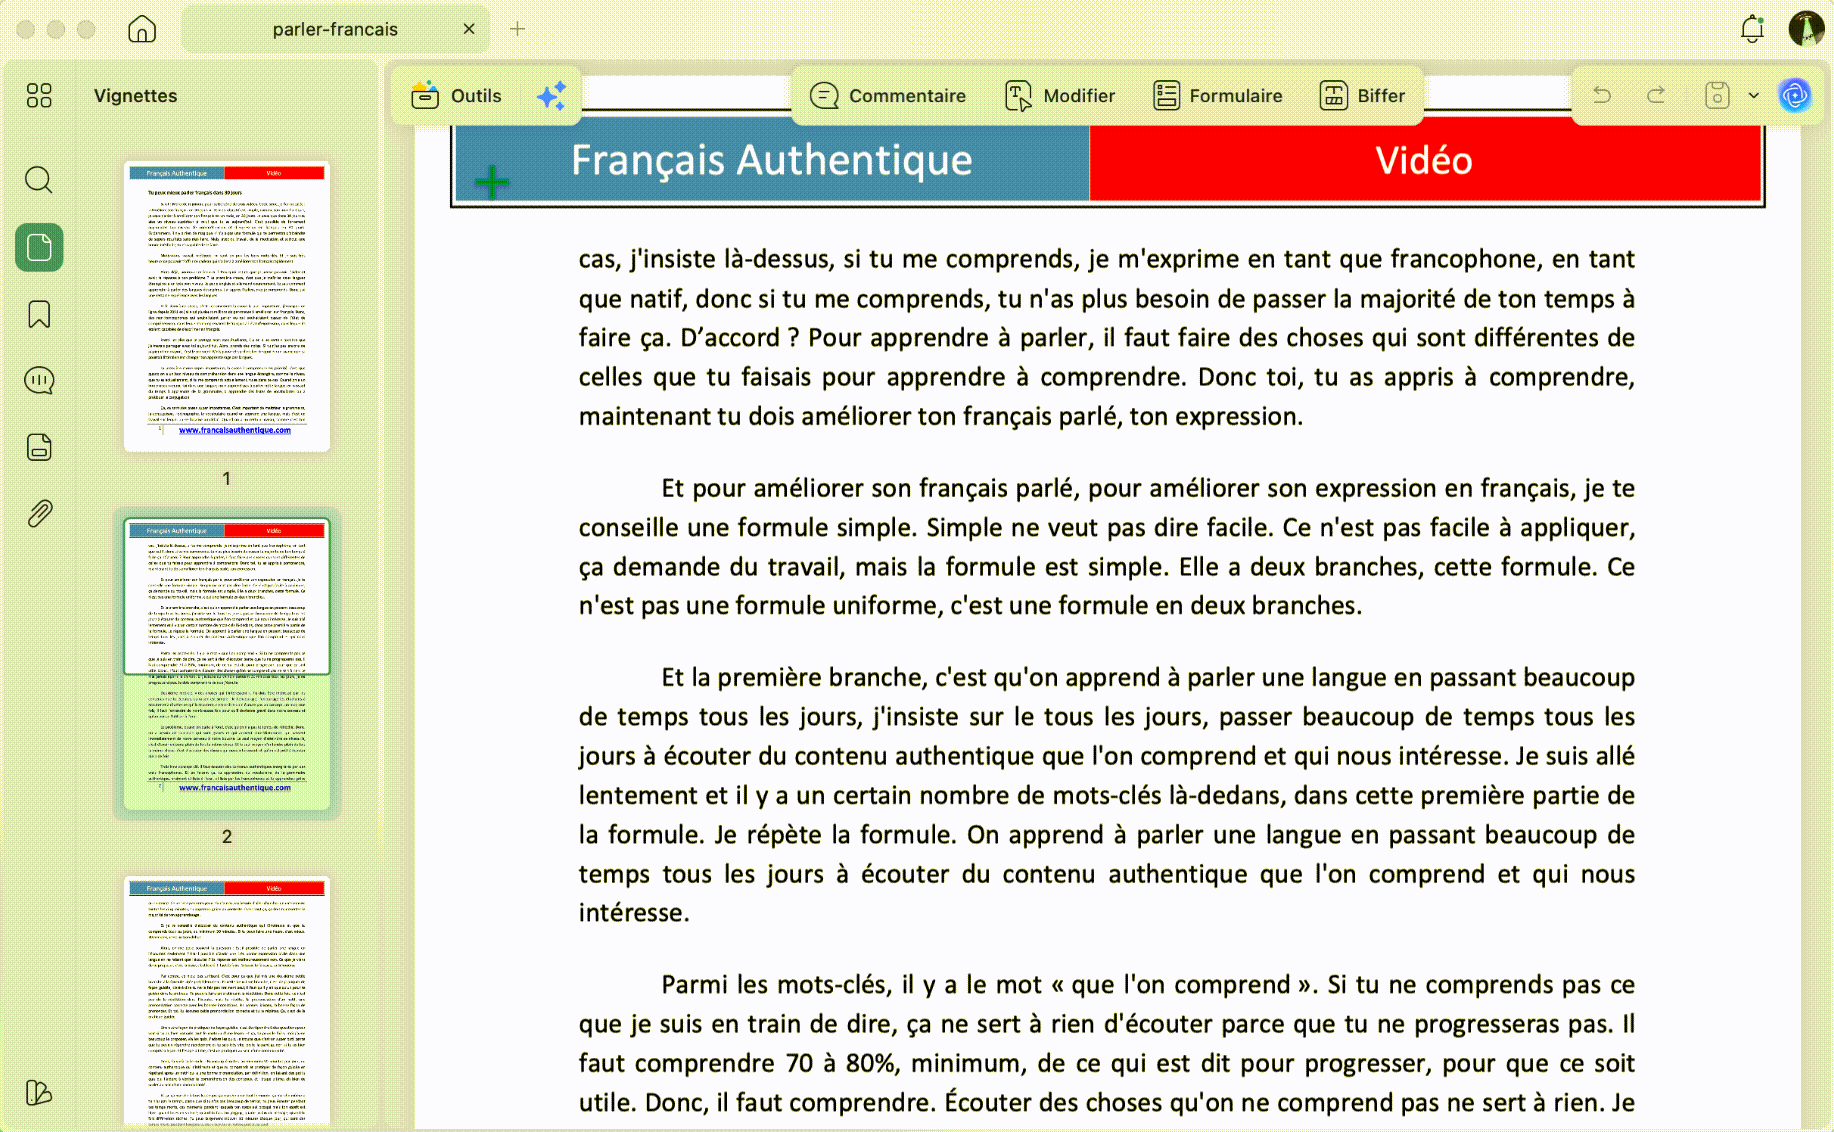1834x1132 pixels.
Task: Click paragraph starting 'Parmi les mots-clés'
Action: [1106, 1043]
